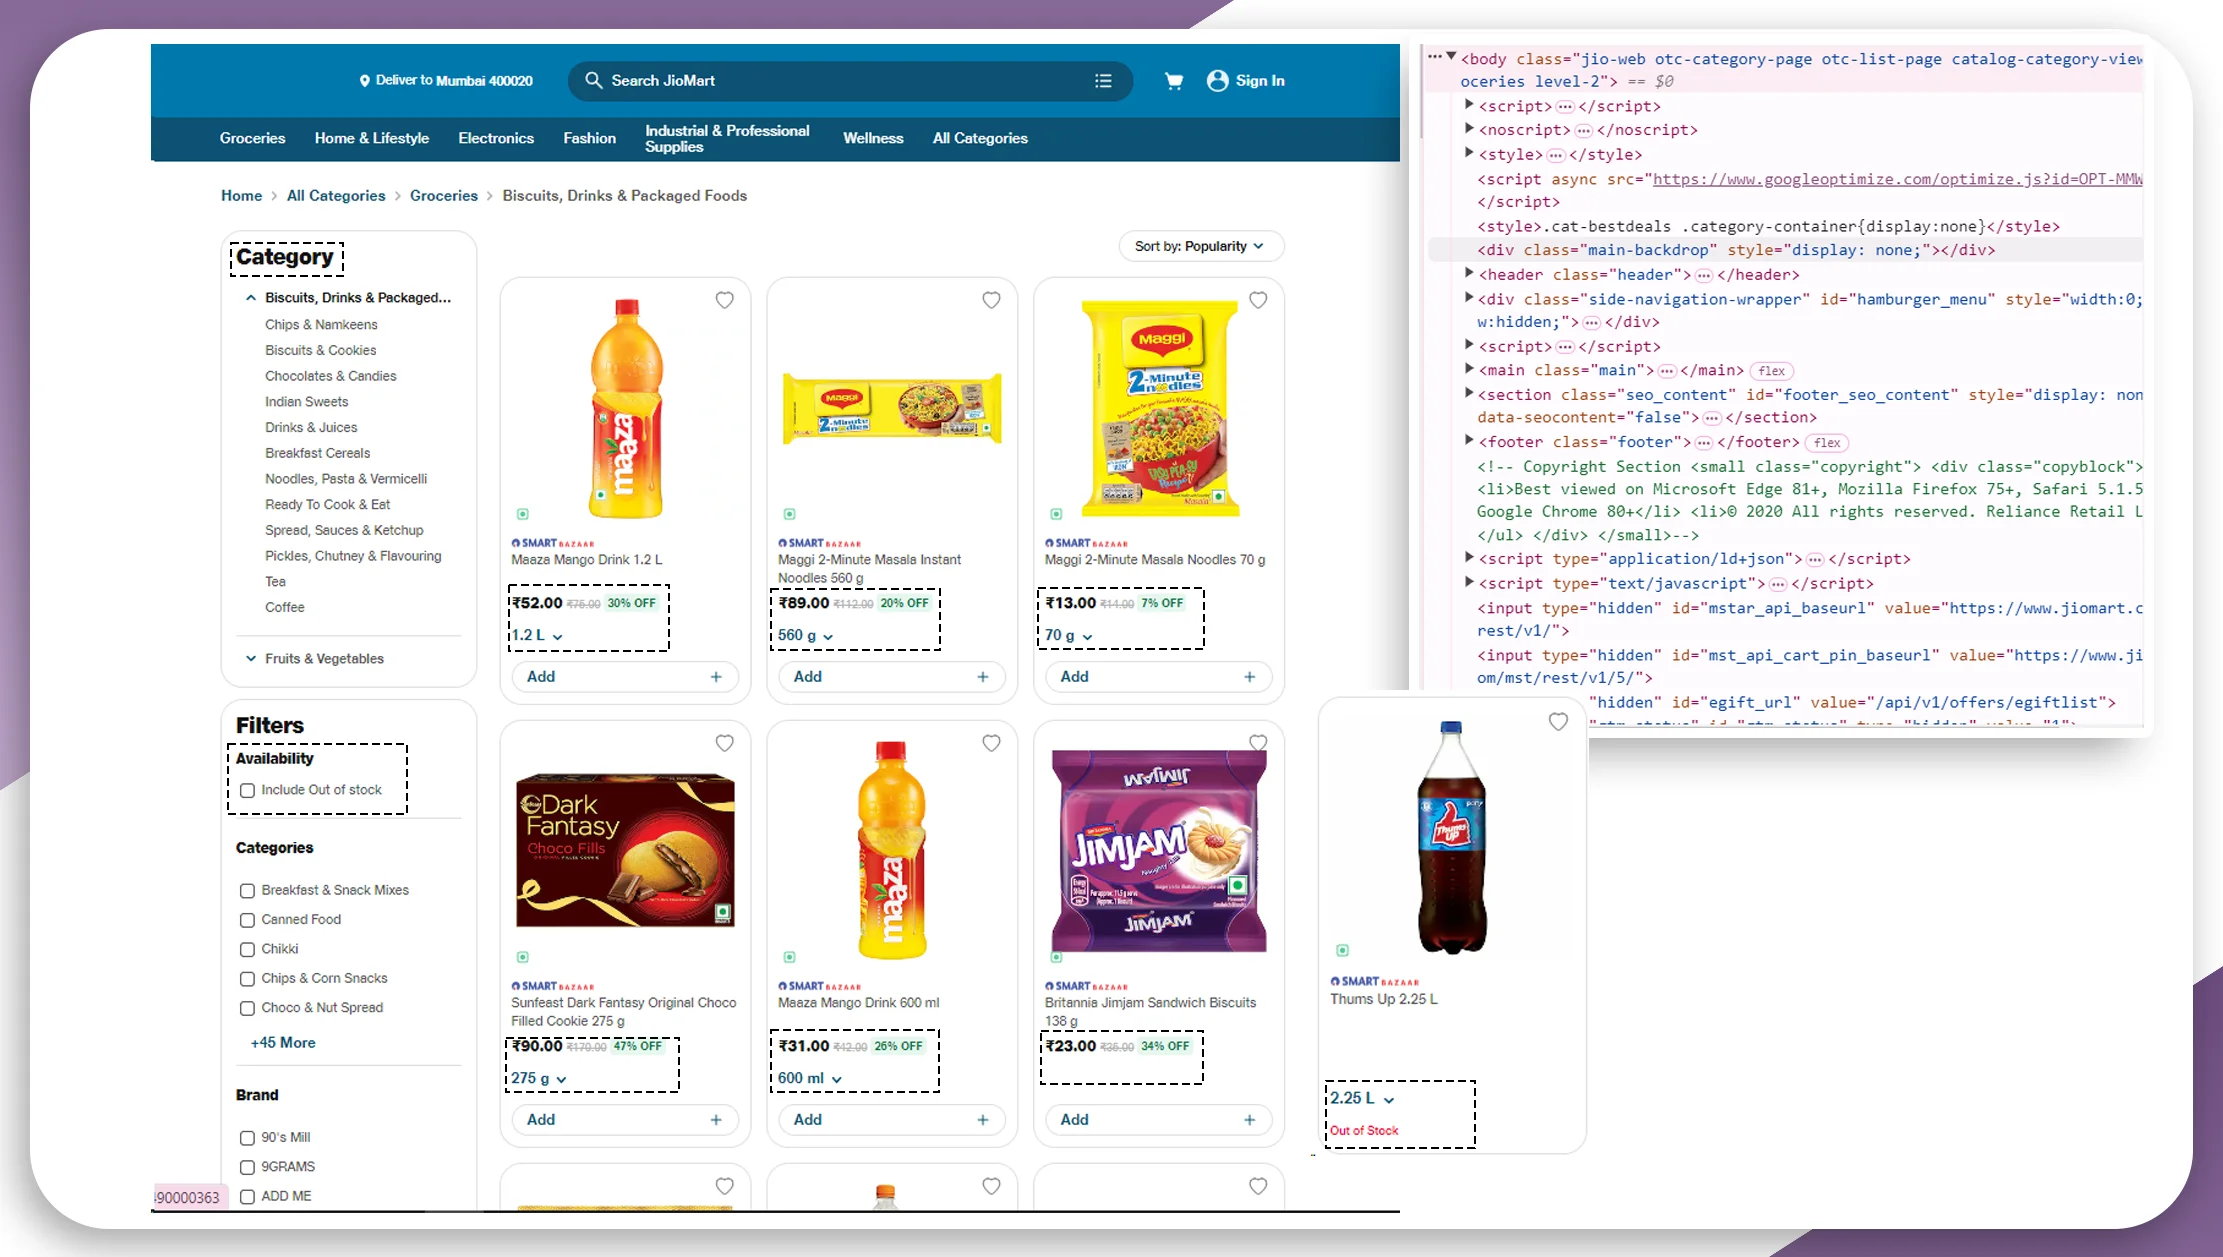The height and width of the screenshot is (1257, 2223).
Task: Click the location pin delivery icon
Action: coord(357,81)
